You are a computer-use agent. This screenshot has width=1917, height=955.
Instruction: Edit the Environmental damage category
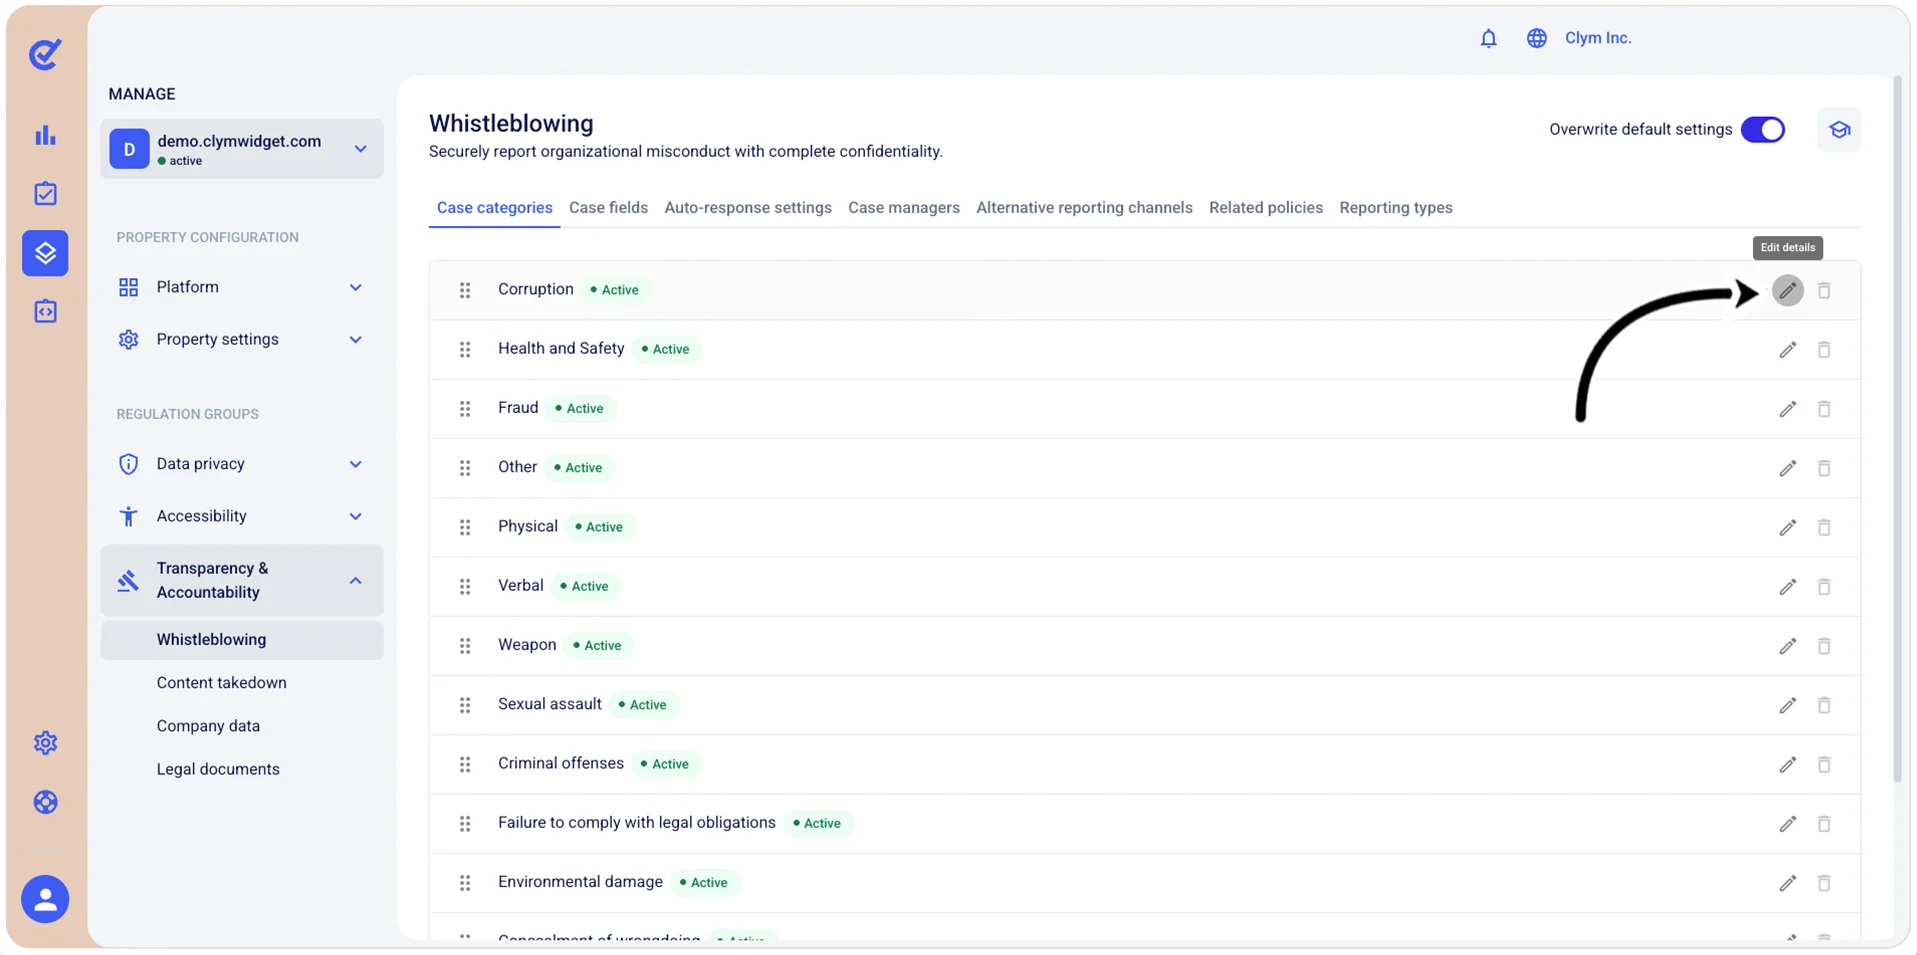point(1787,883)
